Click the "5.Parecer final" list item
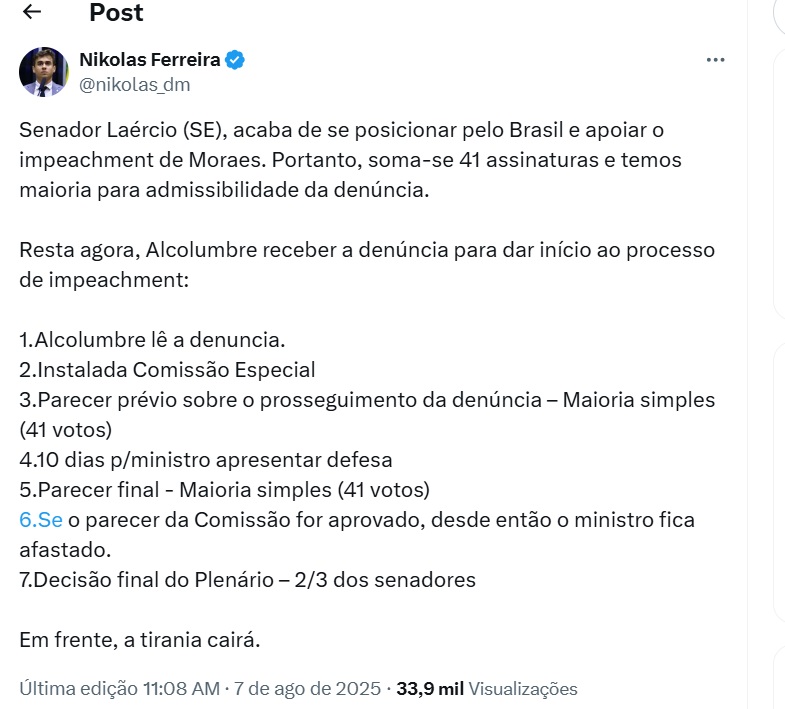Viewport: 785px width, 709px height. click(224, 490)
